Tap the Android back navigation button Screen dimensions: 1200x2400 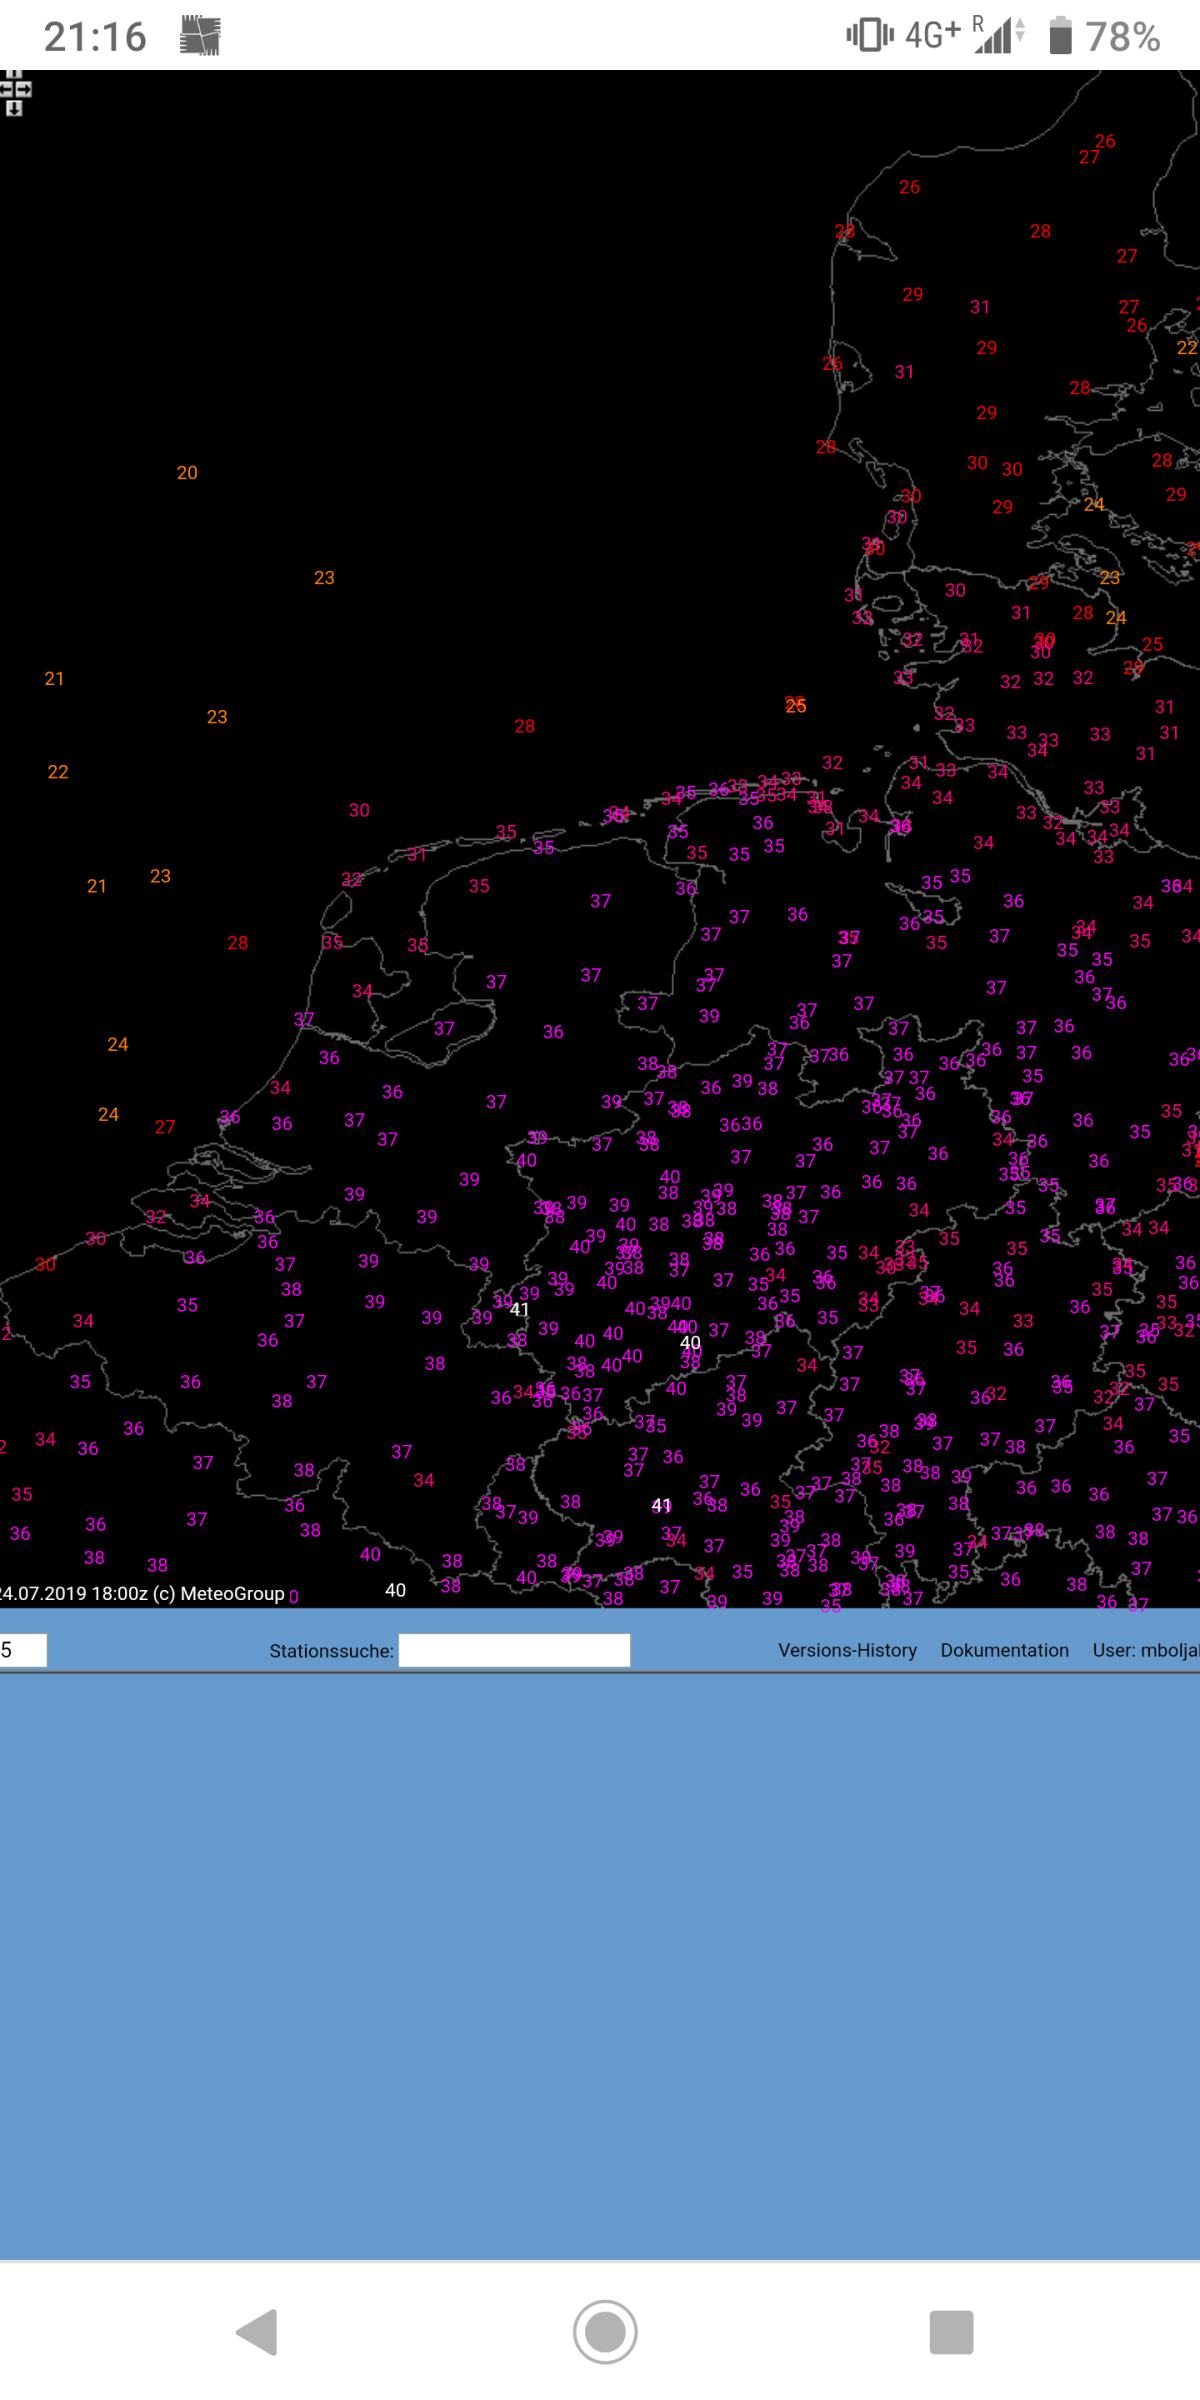(x=257, y=2332)
